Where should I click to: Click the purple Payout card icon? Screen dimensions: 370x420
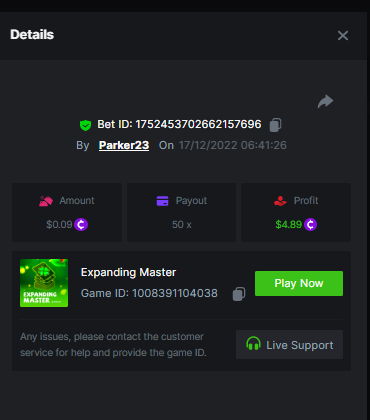pos(162,201)
